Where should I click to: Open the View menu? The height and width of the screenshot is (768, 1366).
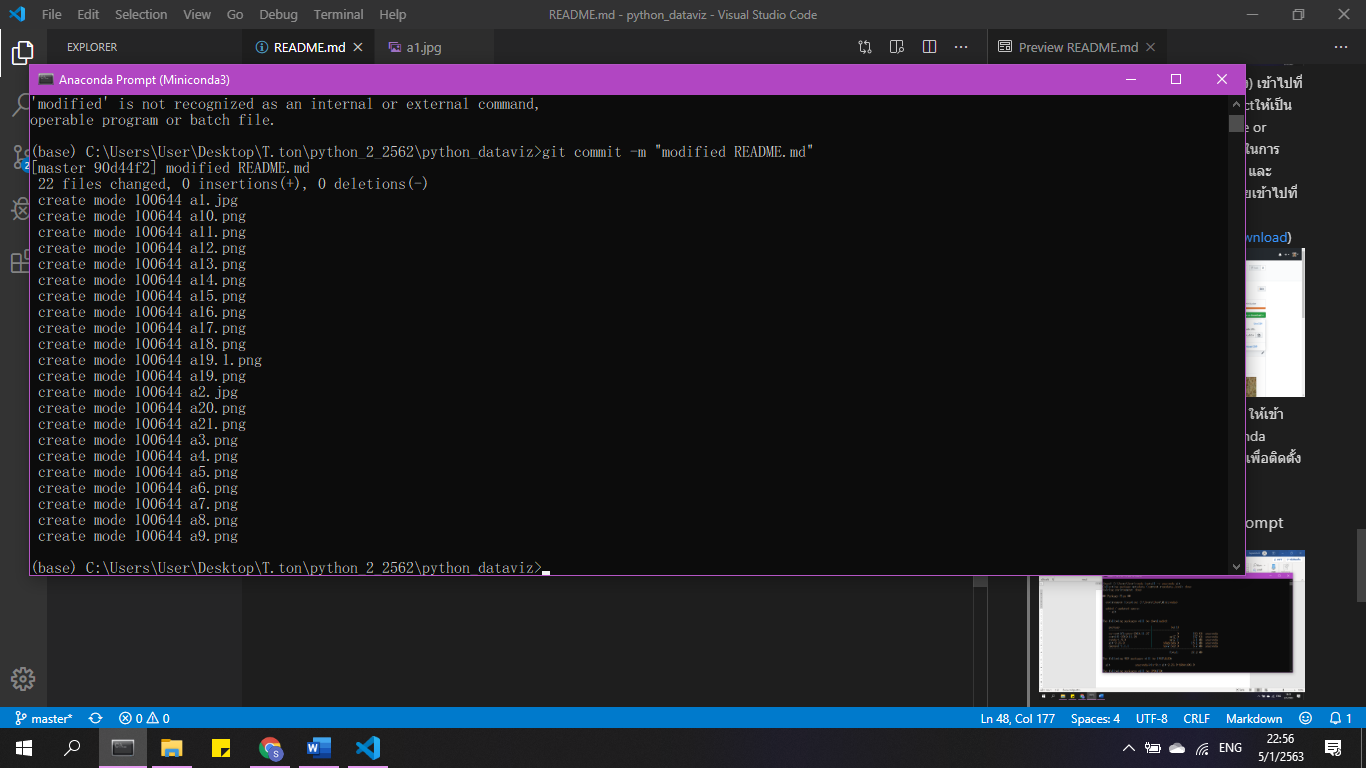click(197, 14)
